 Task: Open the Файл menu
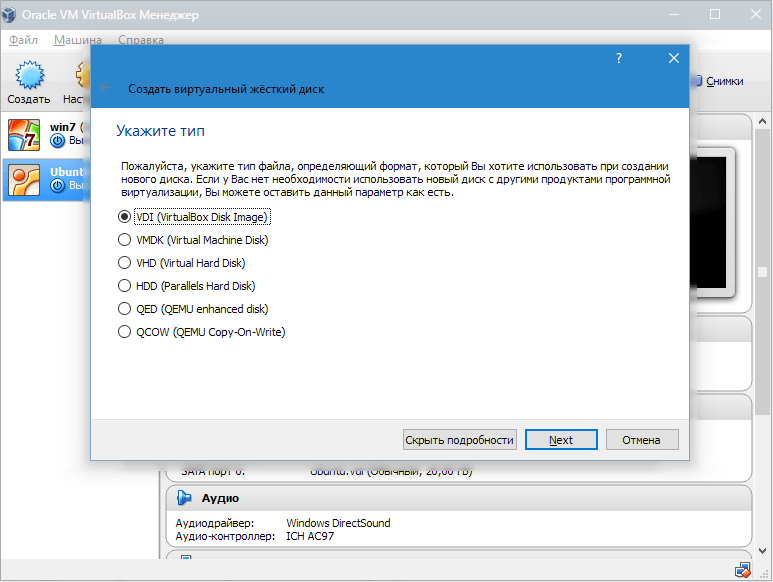tap(24, 40)
